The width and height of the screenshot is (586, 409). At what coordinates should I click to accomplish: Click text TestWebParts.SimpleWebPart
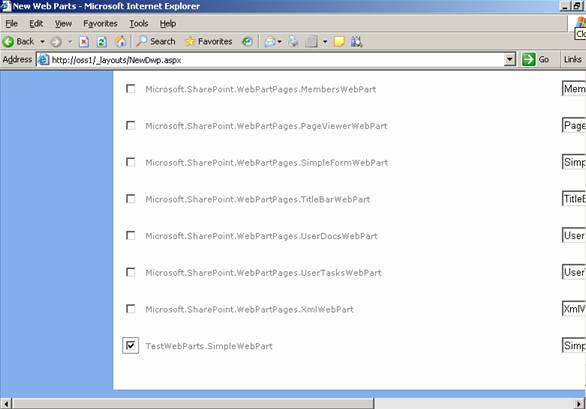coord(209,346)
